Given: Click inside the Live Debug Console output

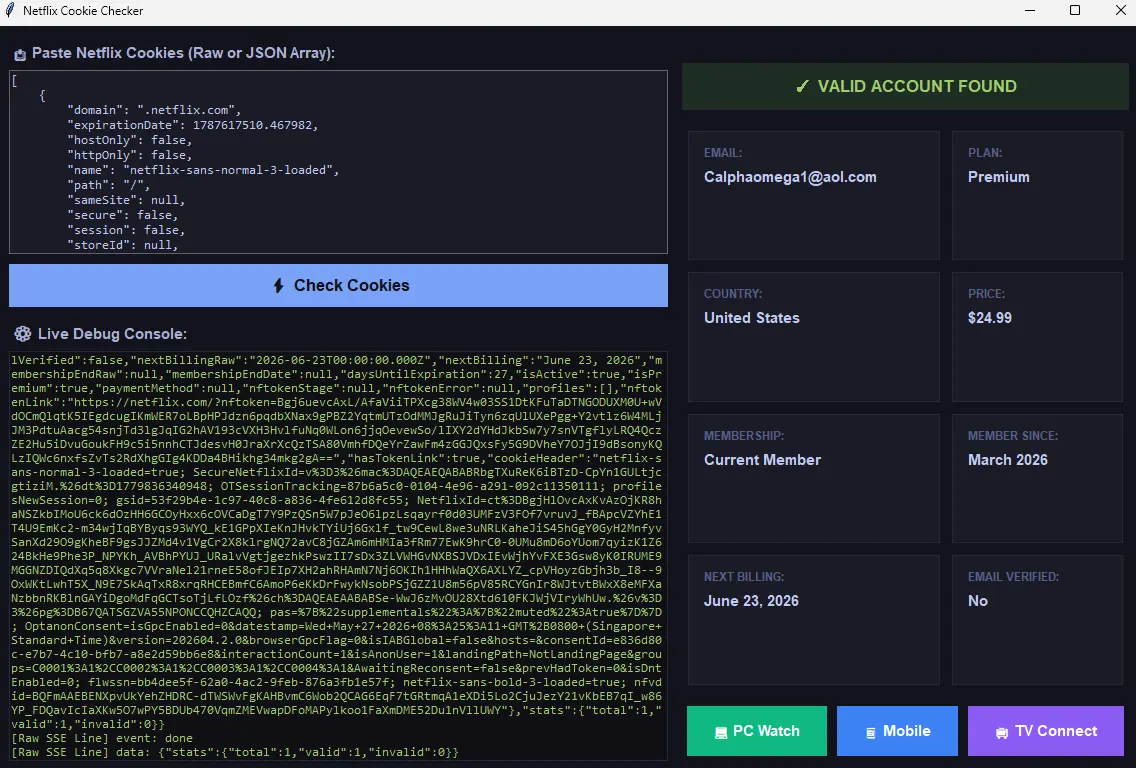Looking at the screenshot, I should tap(338, 556).
